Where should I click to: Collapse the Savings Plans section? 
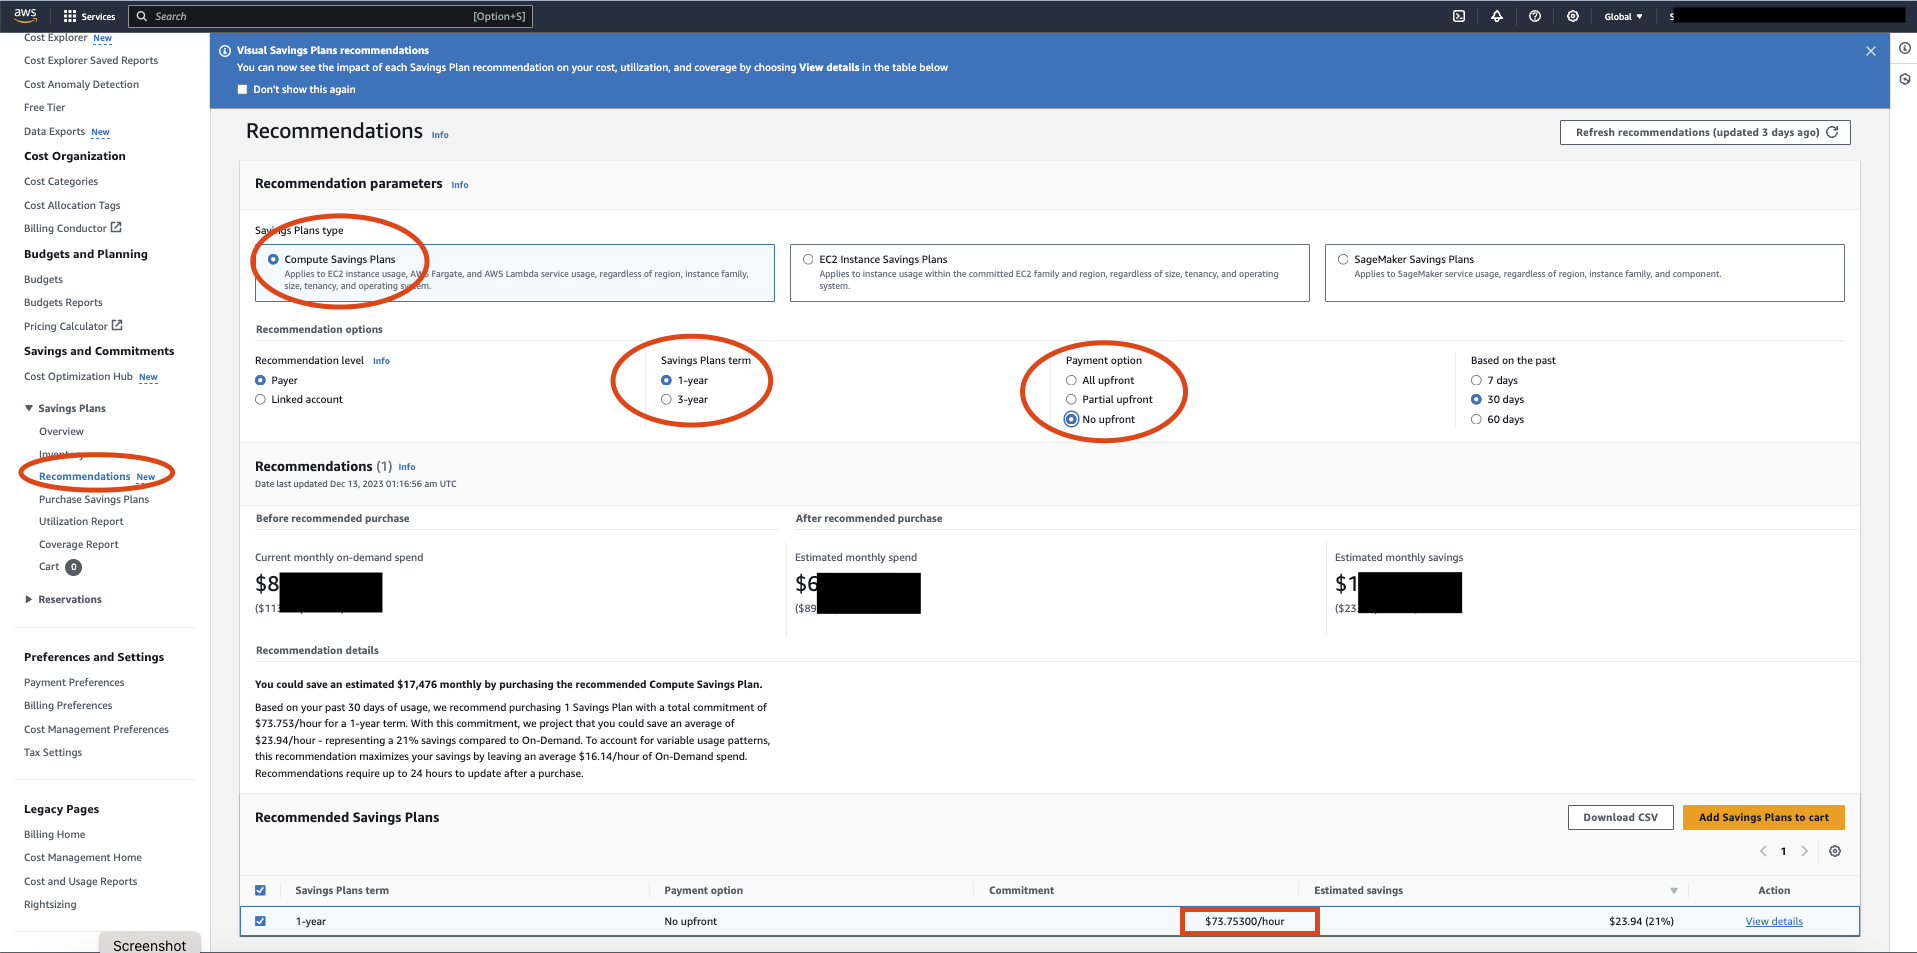tap(29, 408)
